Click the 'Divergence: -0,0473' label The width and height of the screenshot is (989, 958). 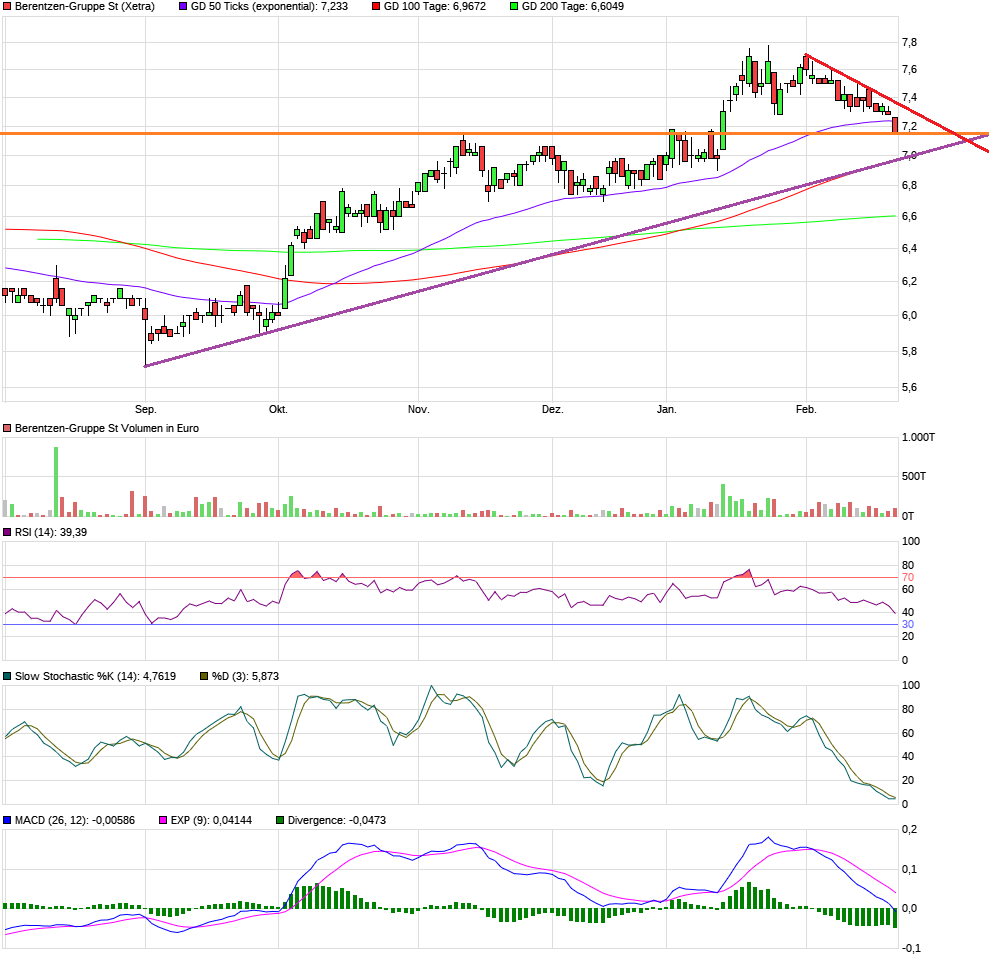coord(337,820)
